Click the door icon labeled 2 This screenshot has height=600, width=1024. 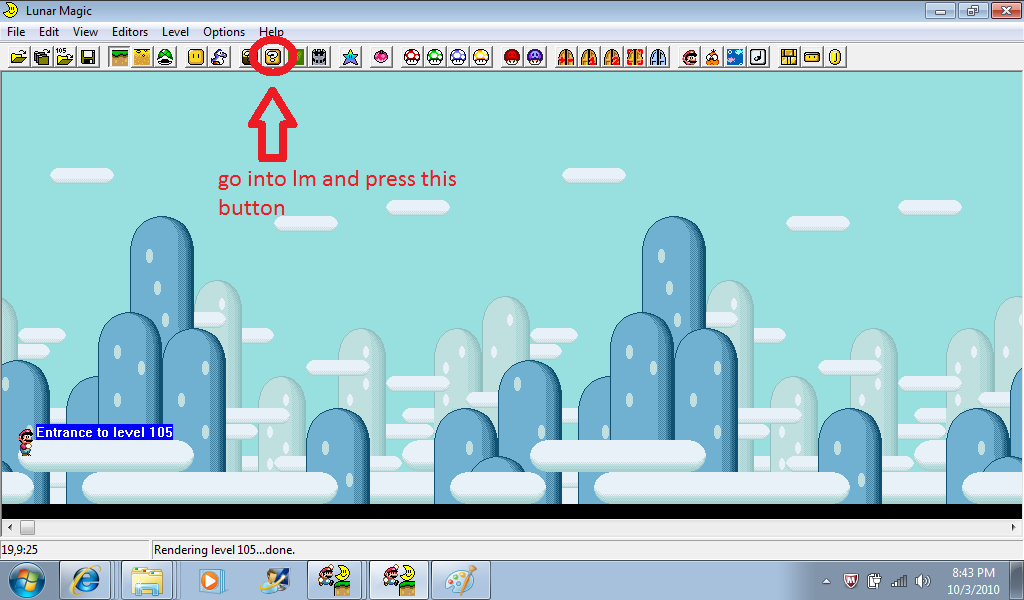(613, 57)
